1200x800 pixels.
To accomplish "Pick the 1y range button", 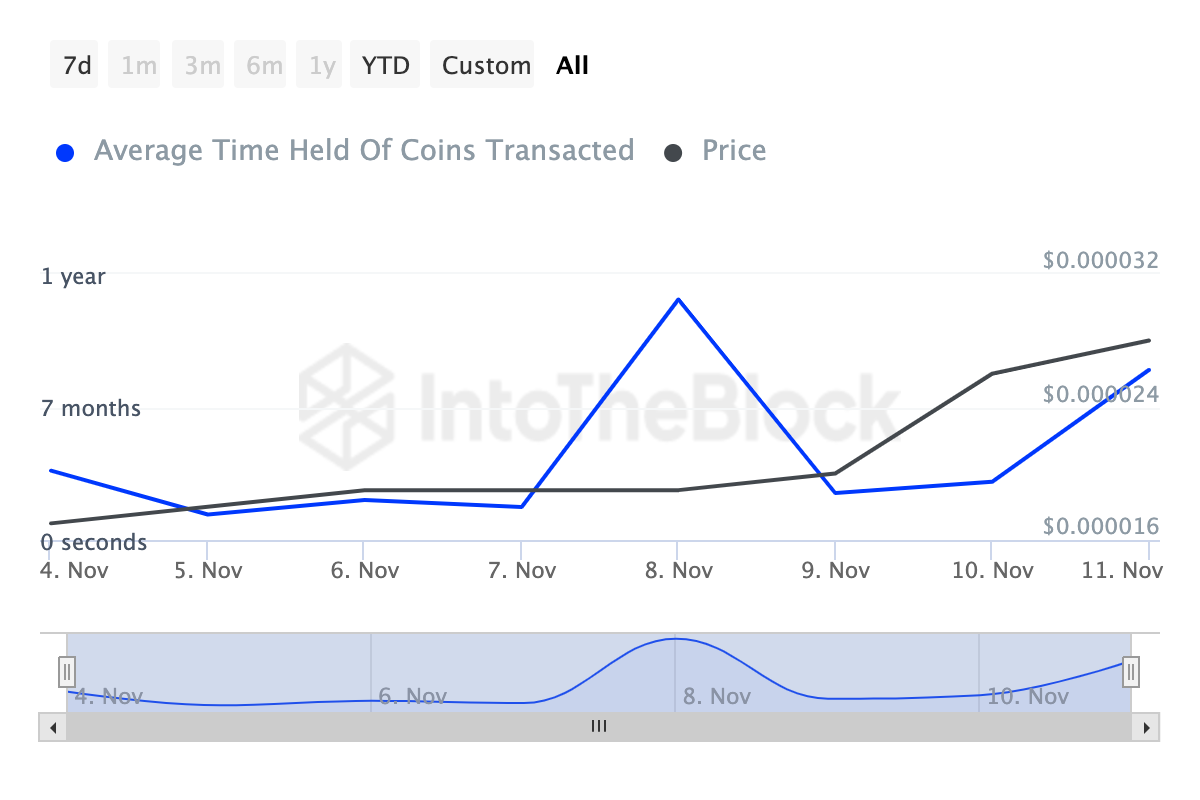I will point(322,66).
